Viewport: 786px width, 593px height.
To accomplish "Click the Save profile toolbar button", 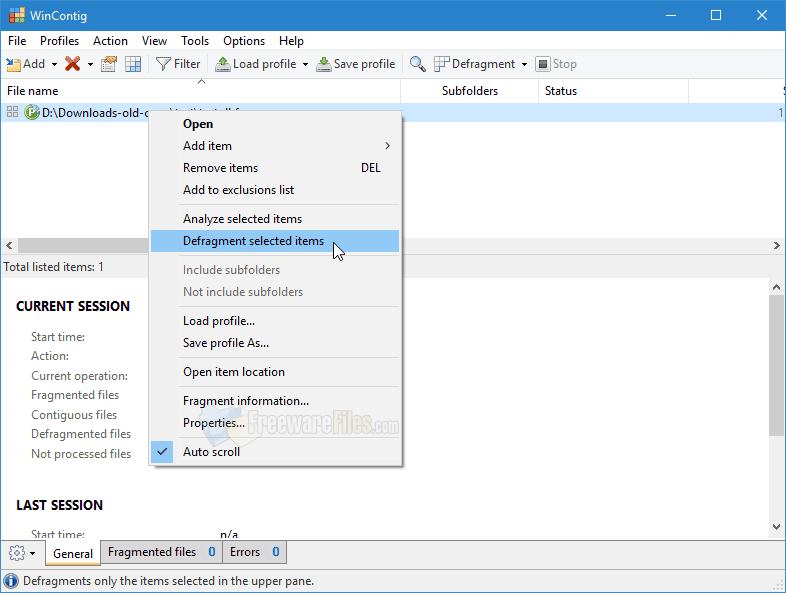I will click(355, 64).
